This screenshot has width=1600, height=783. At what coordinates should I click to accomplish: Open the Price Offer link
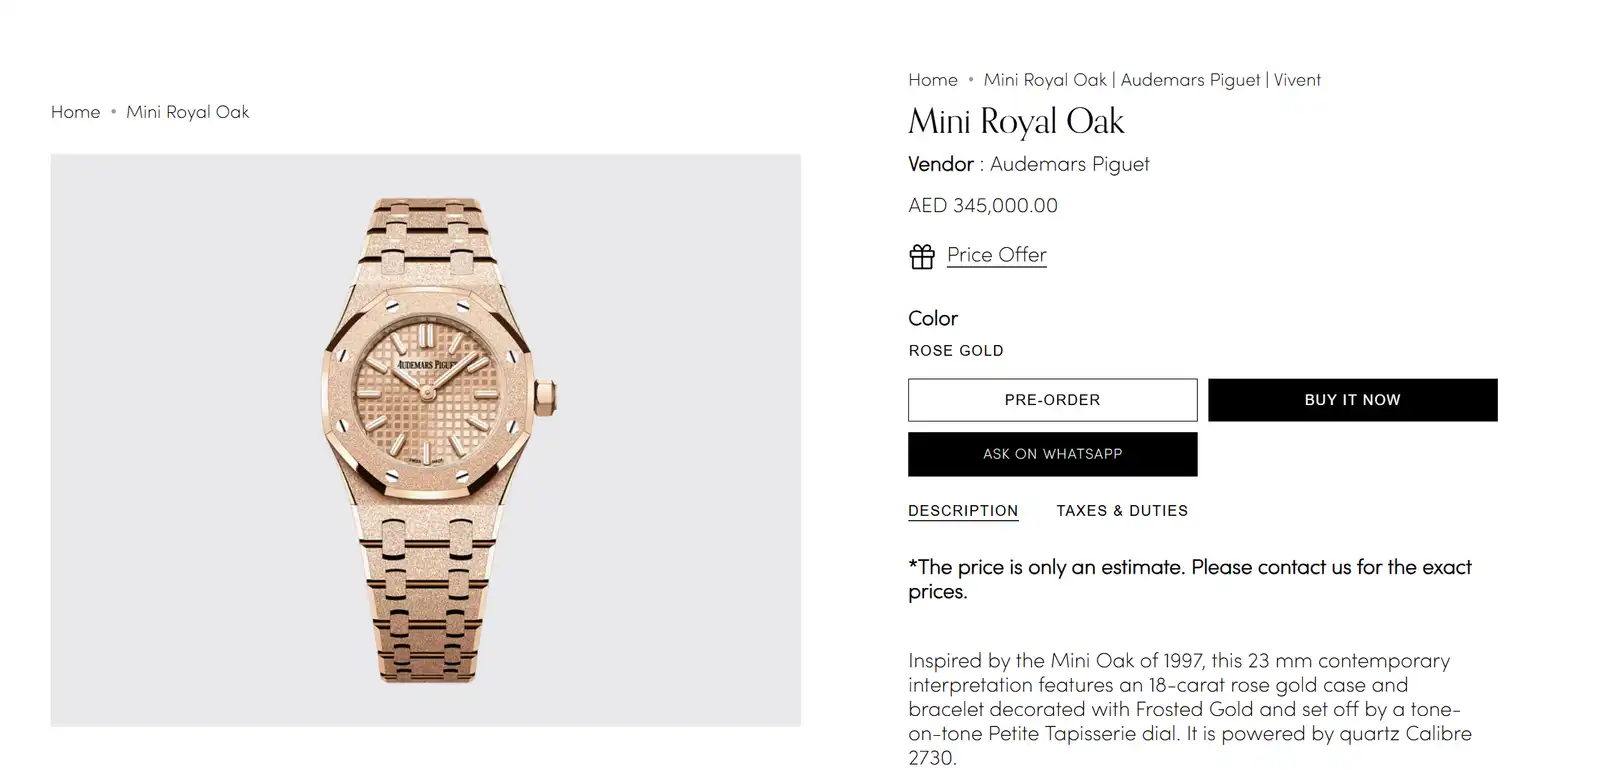(996, 255)
